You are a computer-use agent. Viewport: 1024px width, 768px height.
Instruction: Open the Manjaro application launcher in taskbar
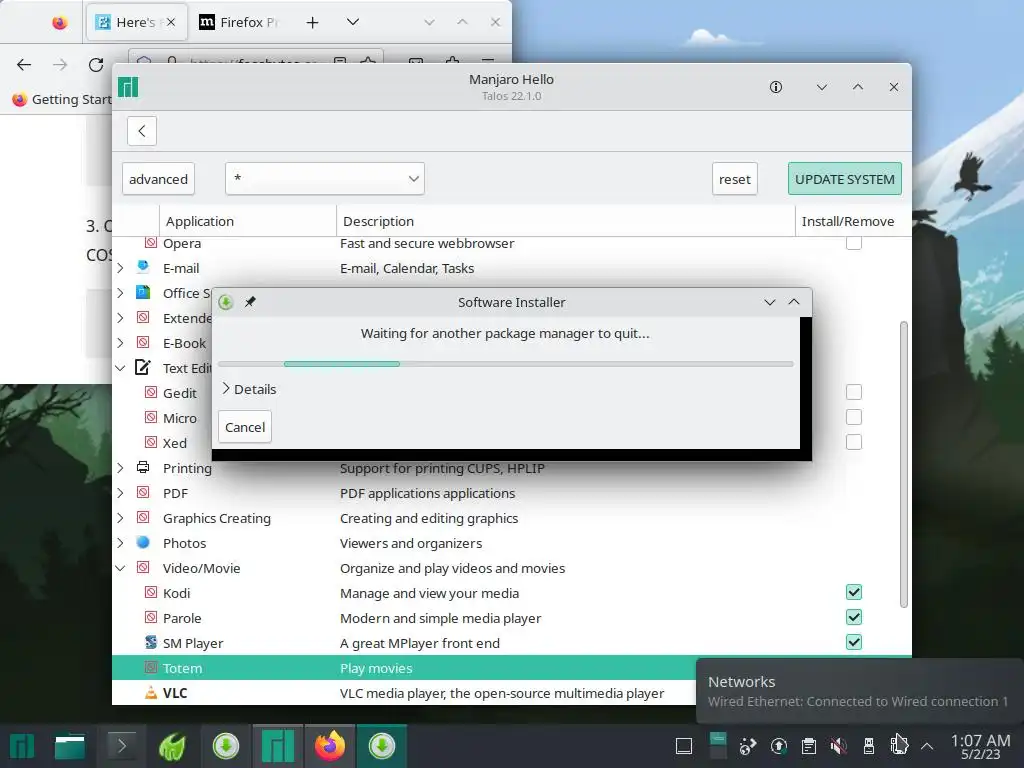[22, 746]
